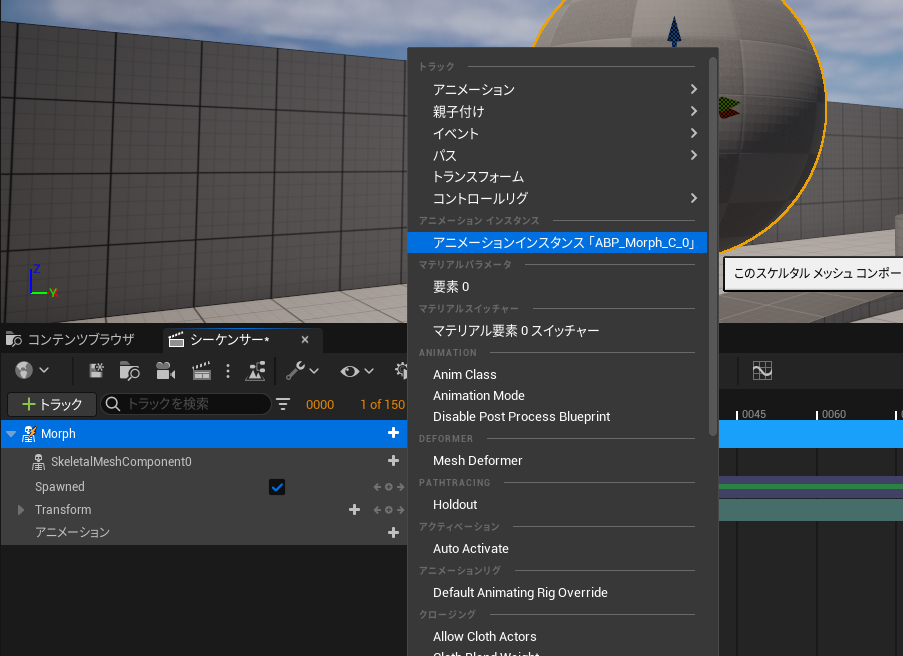Collapse the Morph track
Screen dimensions: 903x656
coord(11,434)
